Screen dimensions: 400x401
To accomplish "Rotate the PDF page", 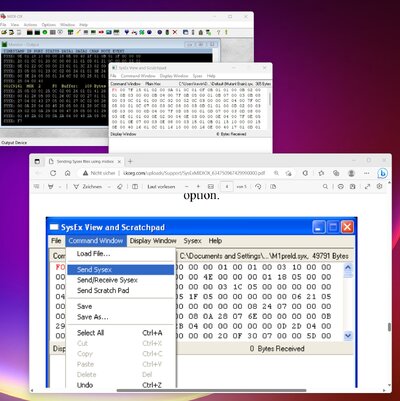I will coord(258,186).
